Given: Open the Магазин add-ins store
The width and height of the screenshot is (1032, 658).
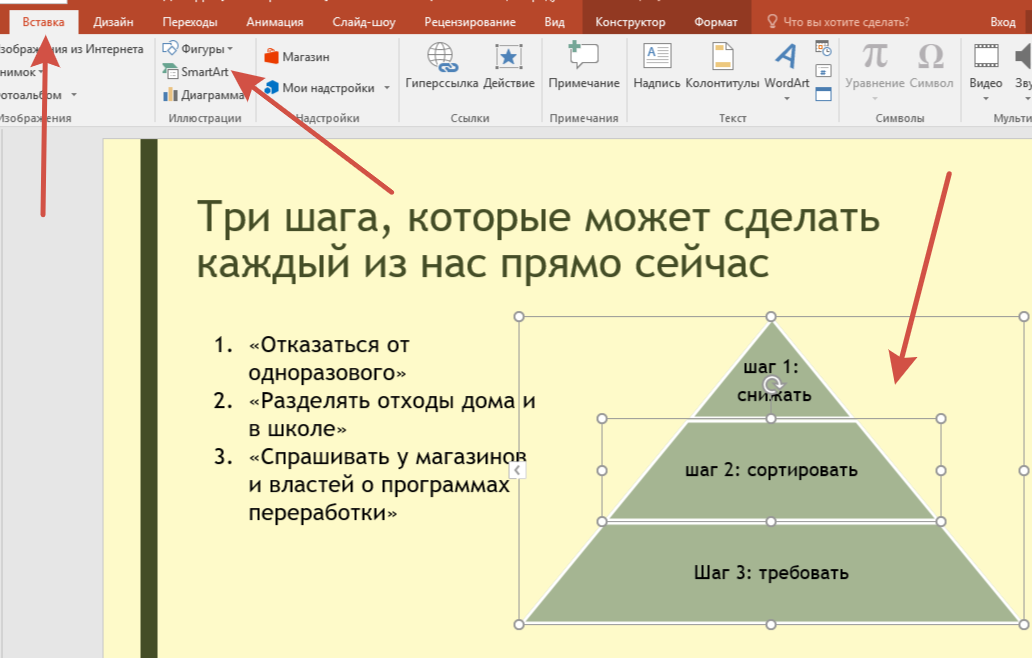Looking at the screenshot, I should (297, 57).
